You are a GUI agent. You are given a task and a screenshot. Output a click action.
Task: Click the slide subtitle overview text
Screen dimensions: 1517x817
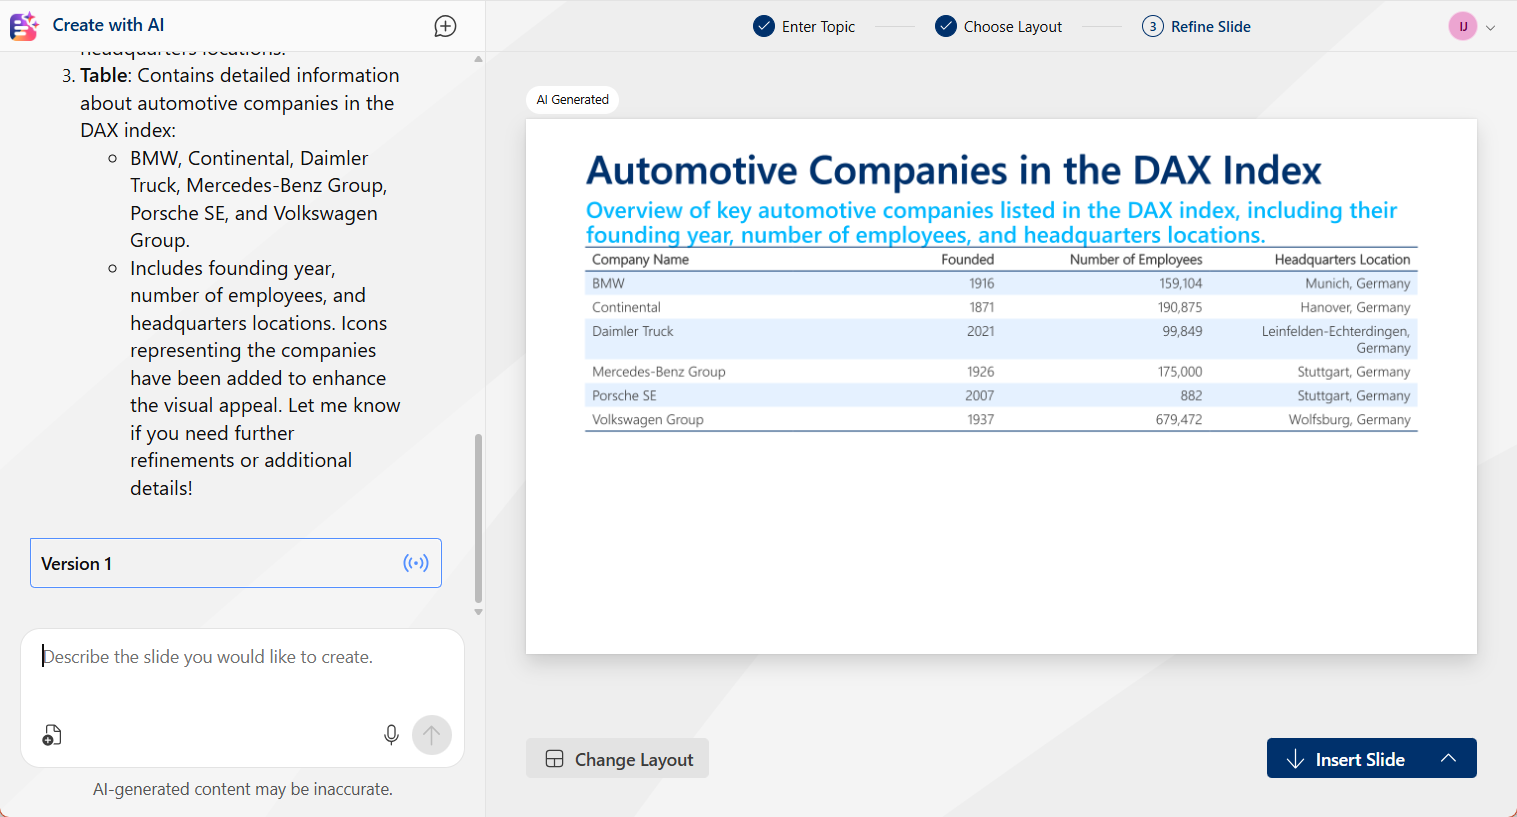pos(991,222)
